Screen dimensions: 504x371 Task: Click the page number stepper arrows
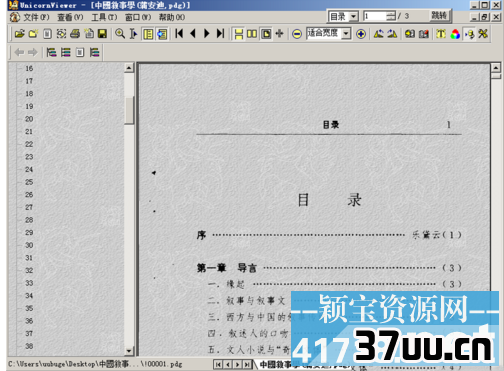(390, 16)
